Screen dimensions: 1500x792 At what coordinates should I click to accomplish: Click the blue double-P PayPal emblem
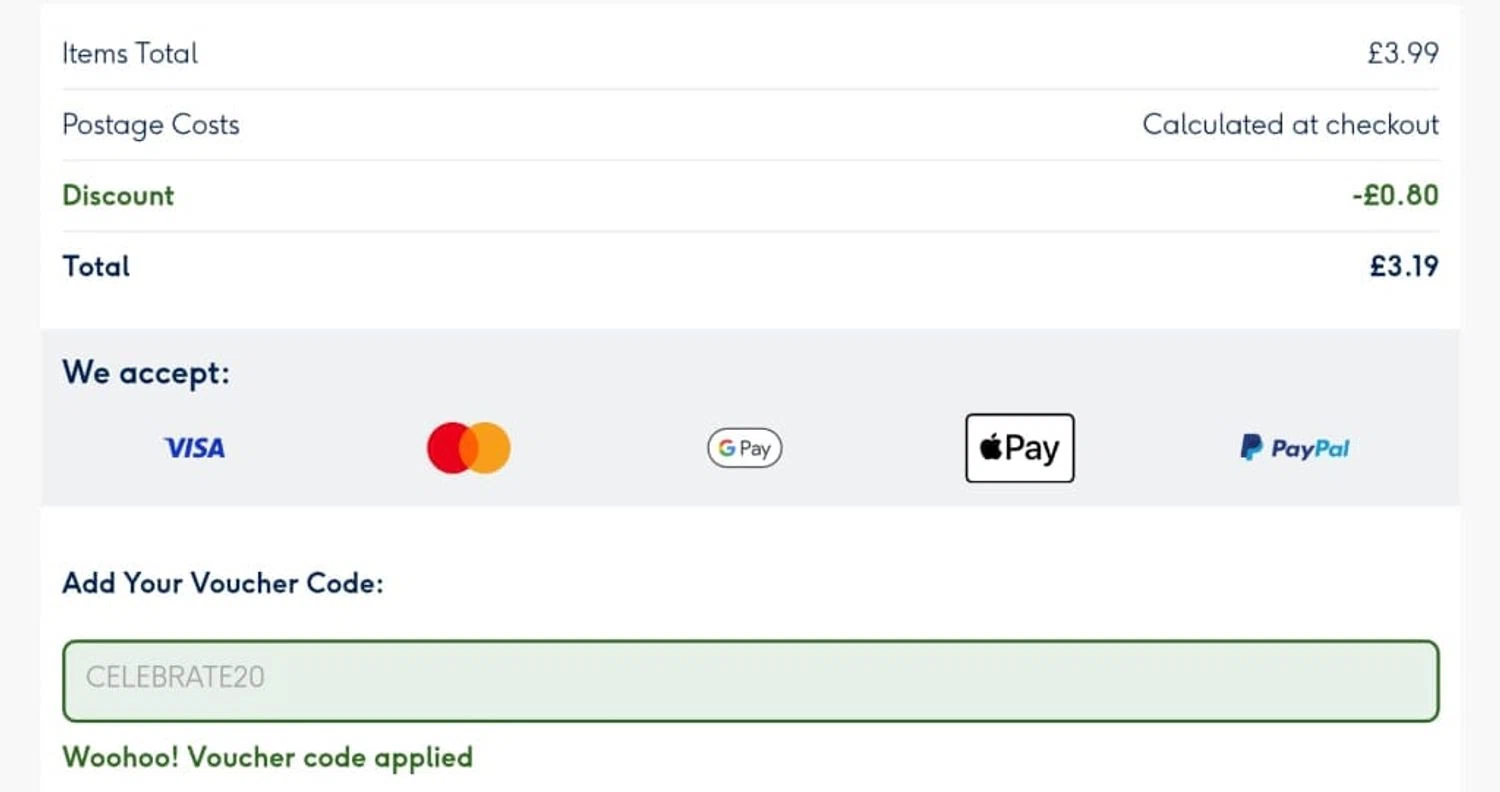(x=1251, y=447)
